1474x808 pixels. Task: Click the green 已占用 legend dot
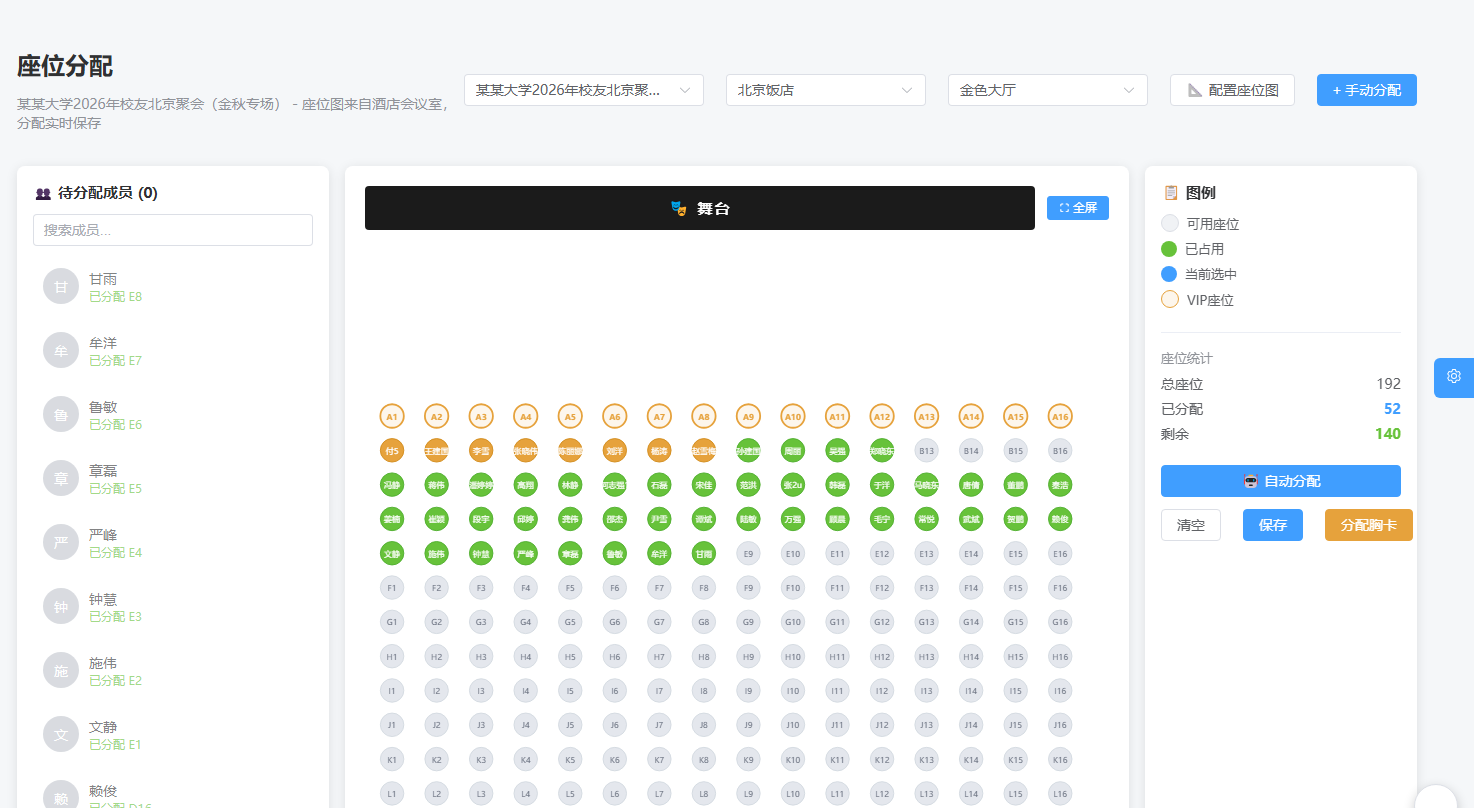click(x=1169, y=249)
